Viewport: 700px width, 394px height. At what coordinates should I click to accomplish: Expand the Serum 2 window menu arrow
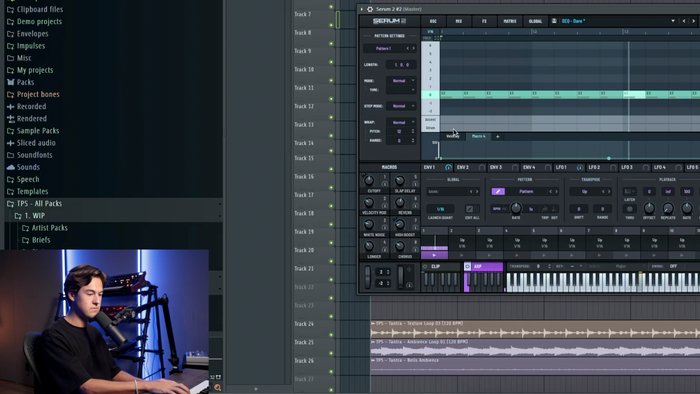[362, 9]
